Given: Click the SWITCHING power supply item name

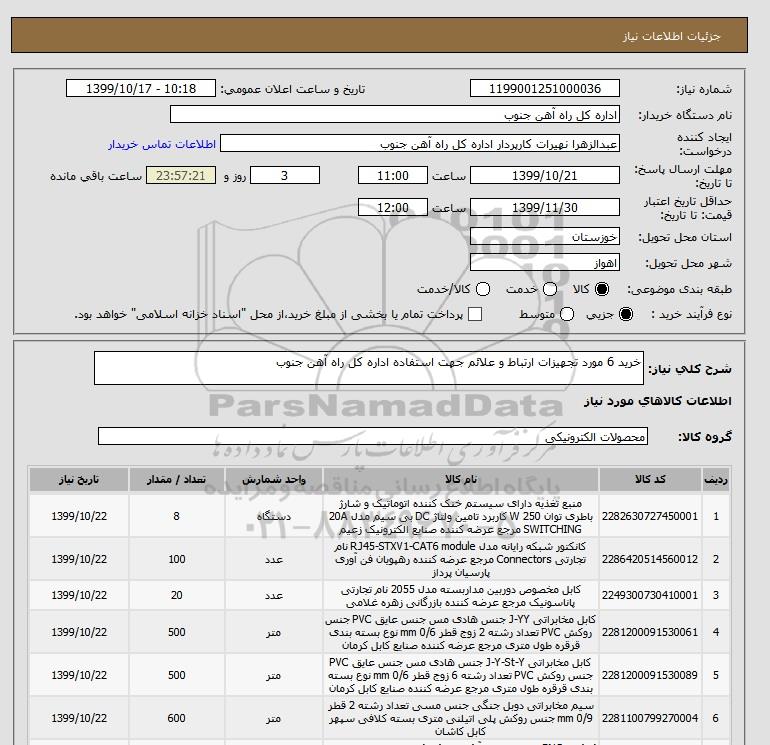Looking at the screenshot, I should [461, 516].
